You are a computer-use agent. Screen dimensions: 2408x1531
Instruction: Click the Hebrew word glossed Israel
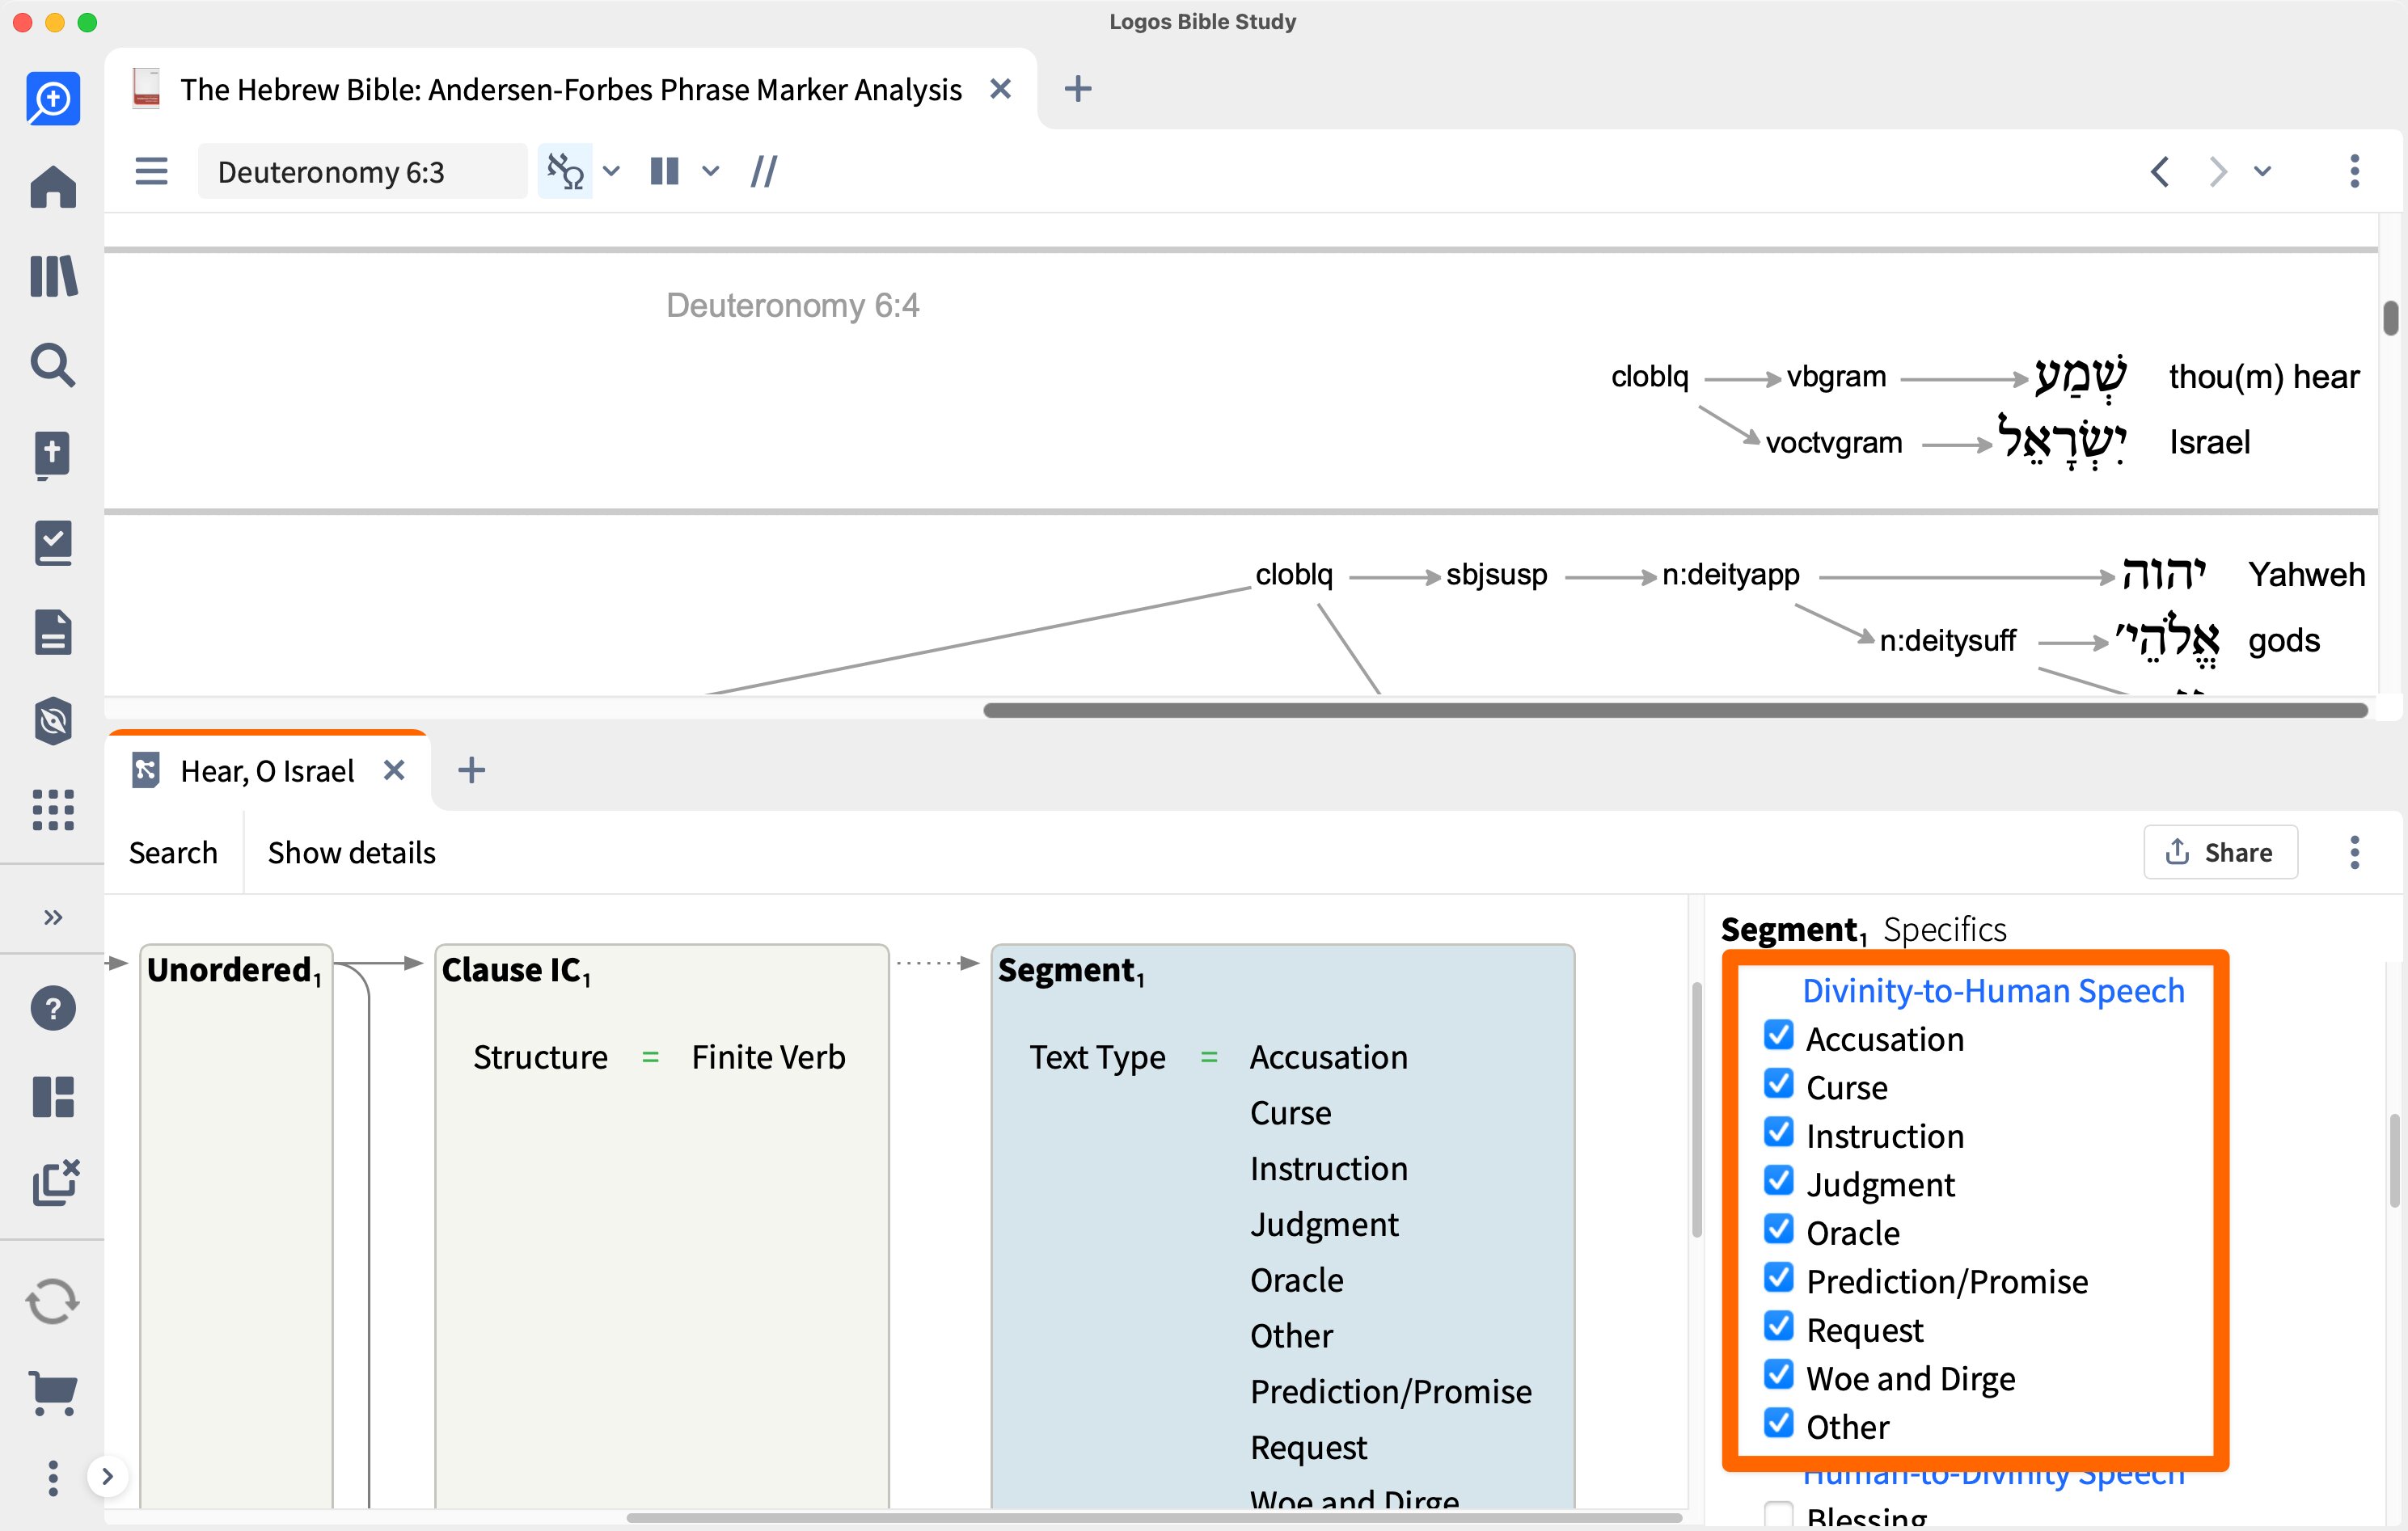pos(2061,441)
